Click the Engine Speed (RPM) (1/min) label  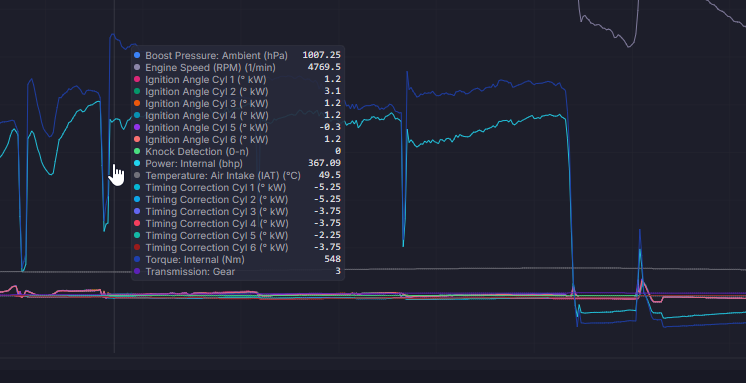[210, 68]
